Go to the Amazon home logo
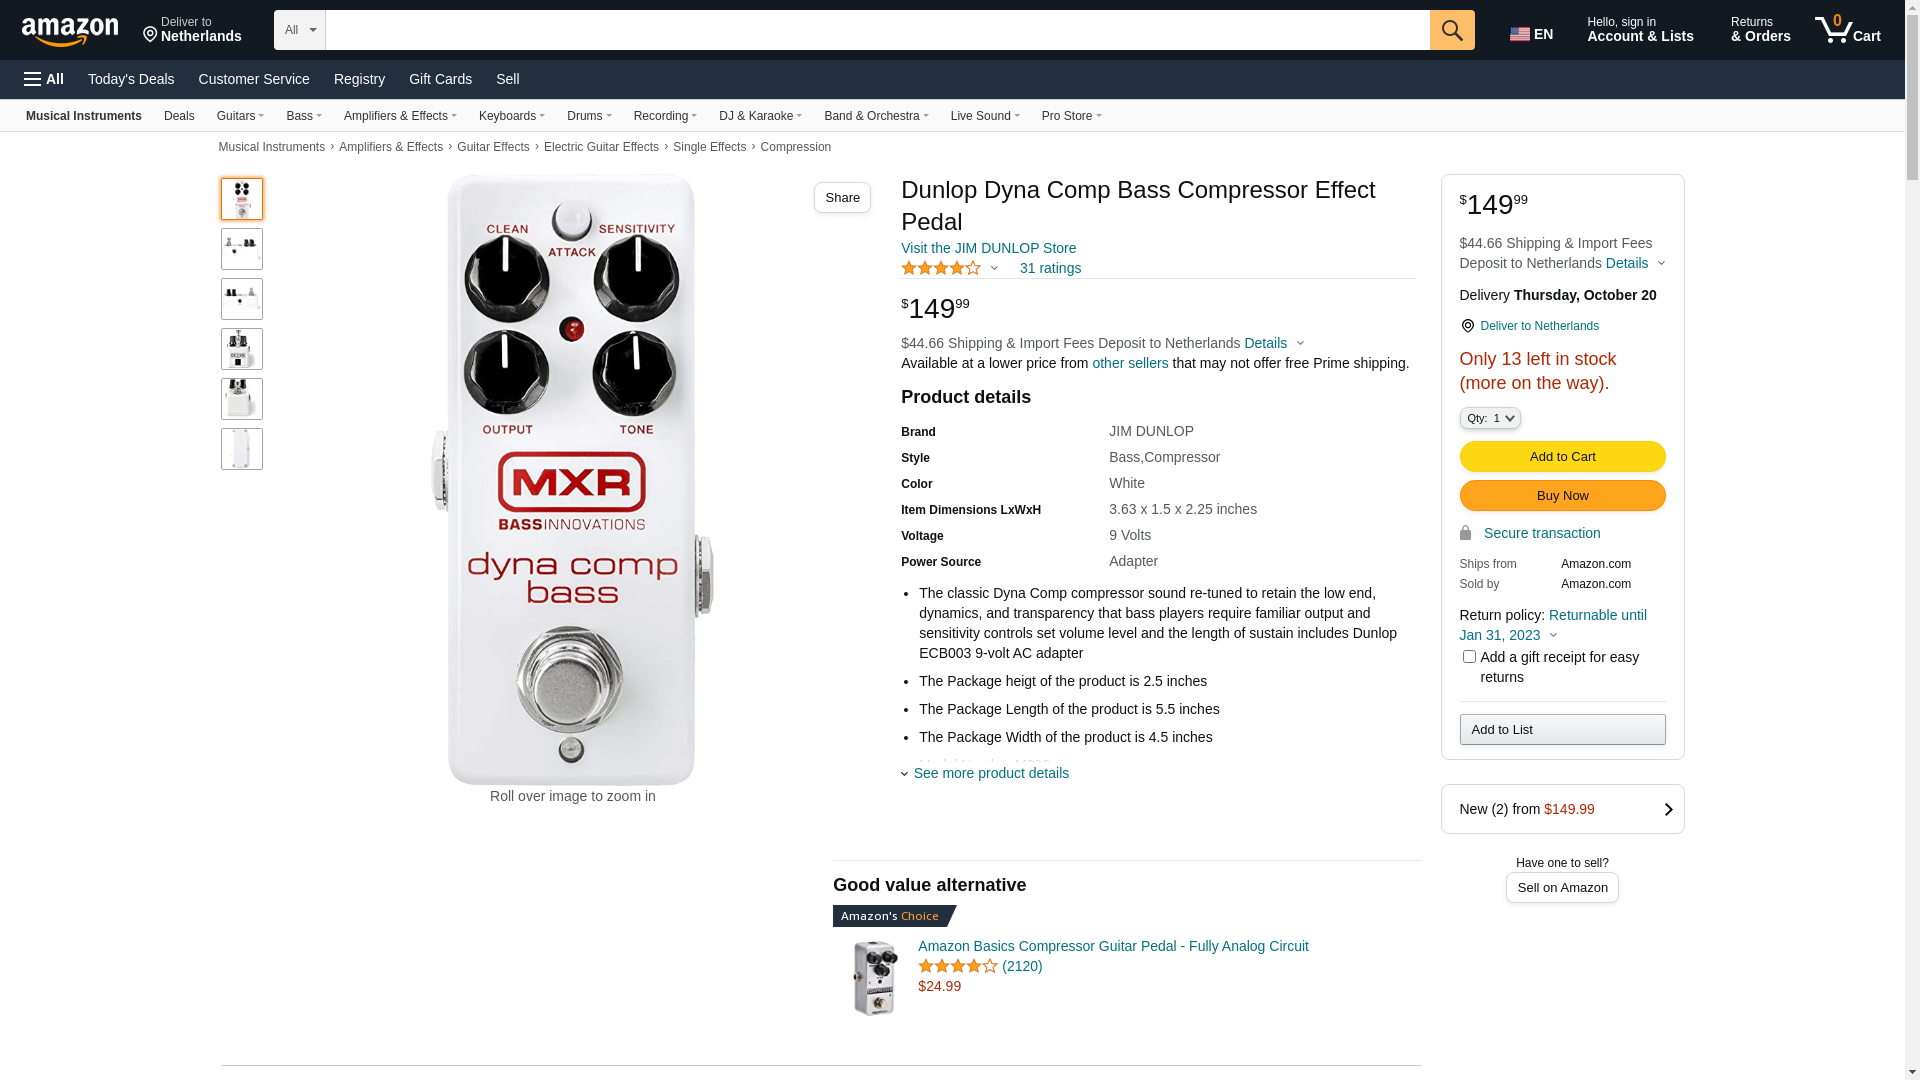 [x=70, y=32]
